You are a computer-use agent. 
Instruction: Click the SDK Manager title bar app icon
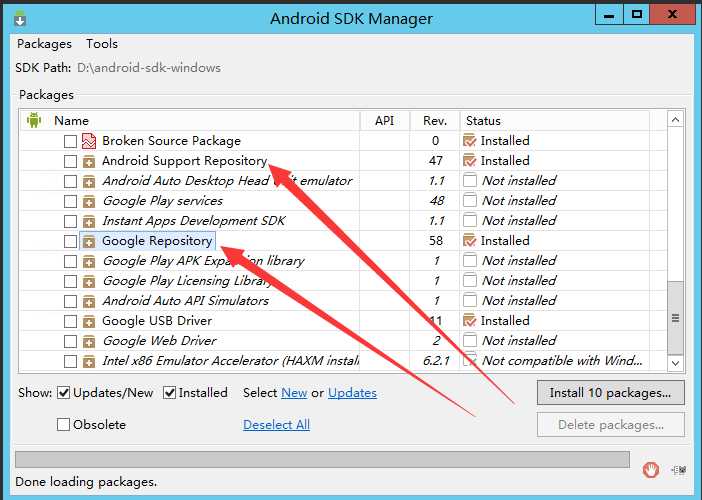[20, 18]
